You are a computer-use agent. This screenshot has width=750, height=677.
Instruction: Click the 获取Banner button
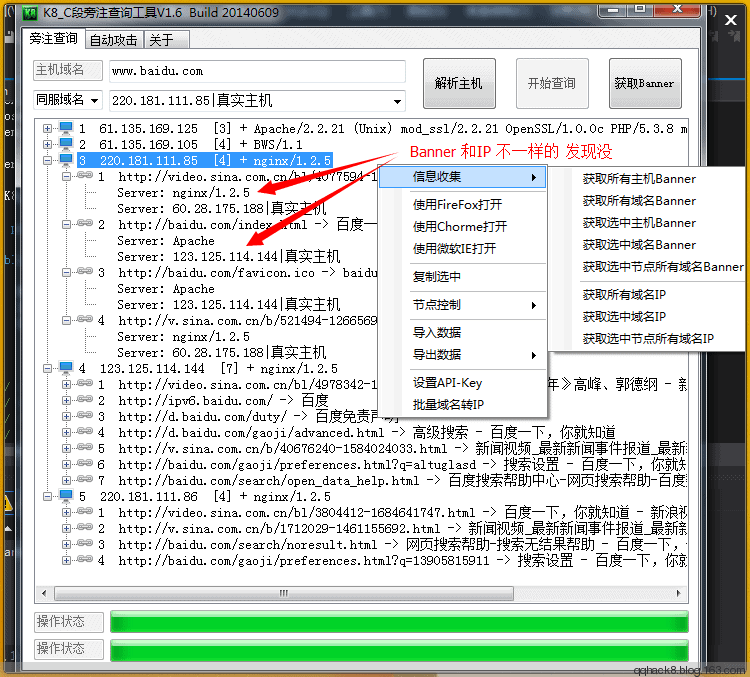[x=645, y=84]
